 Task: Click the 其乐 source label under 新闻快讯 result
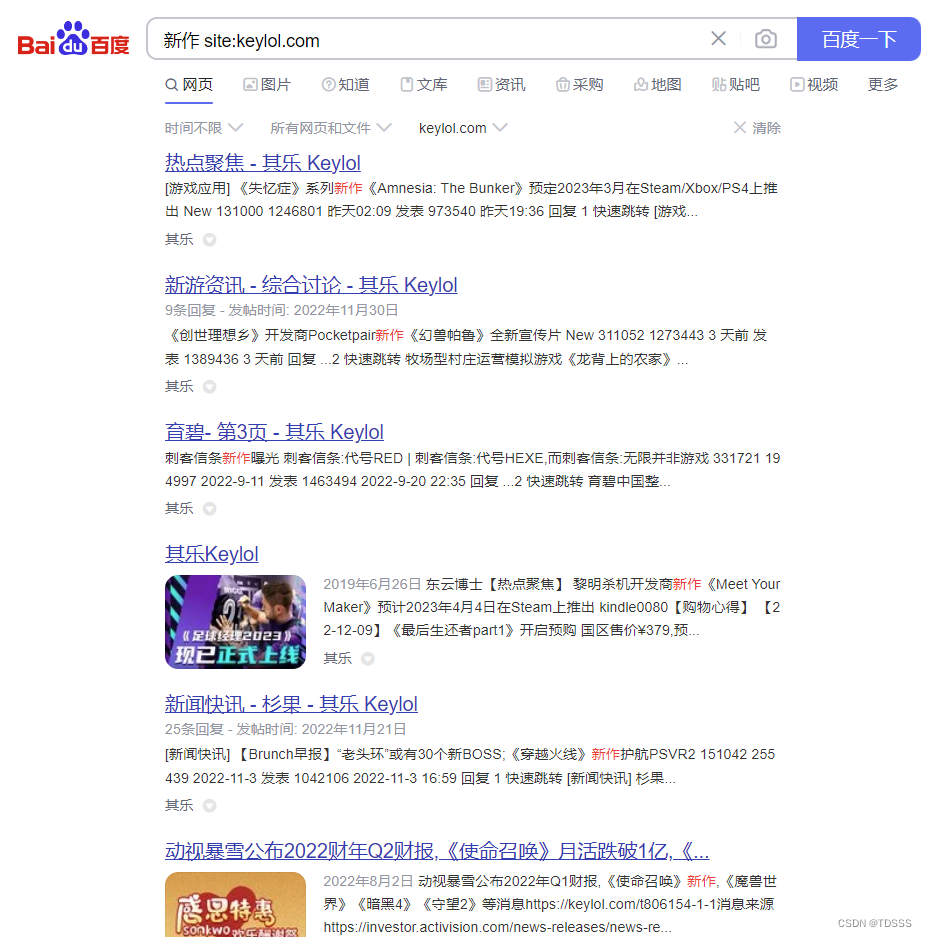point(179,805)
